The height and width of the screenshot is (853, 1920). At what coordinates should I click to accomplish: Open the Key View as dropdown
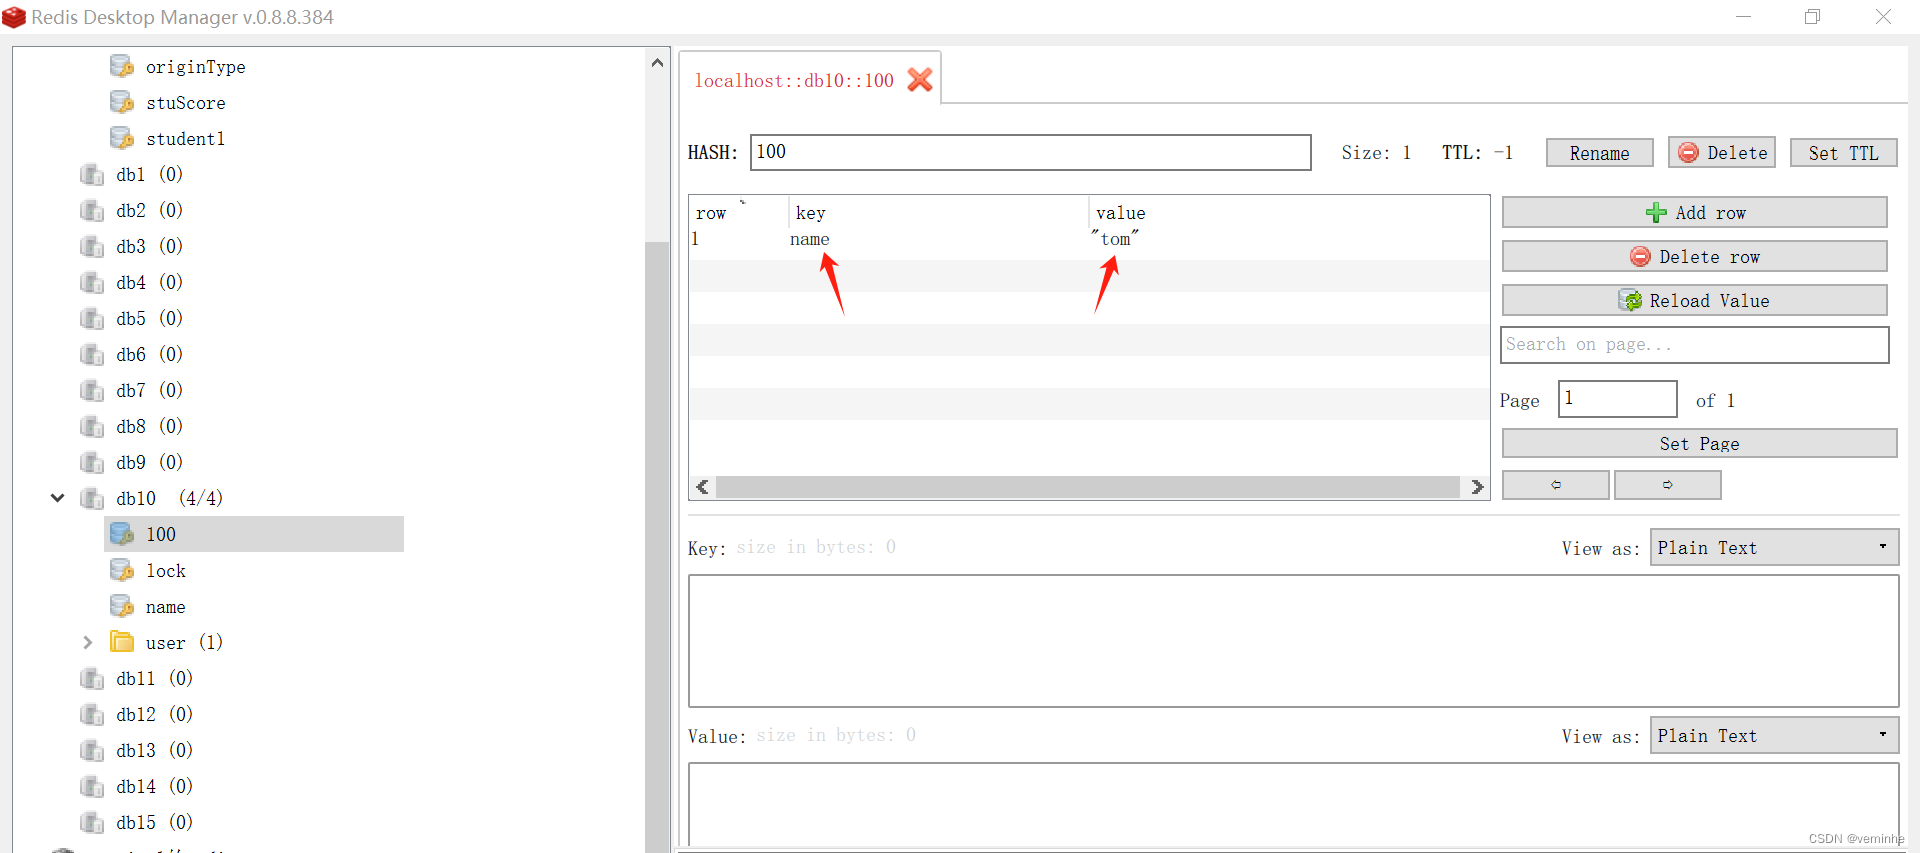point(1774,547)
